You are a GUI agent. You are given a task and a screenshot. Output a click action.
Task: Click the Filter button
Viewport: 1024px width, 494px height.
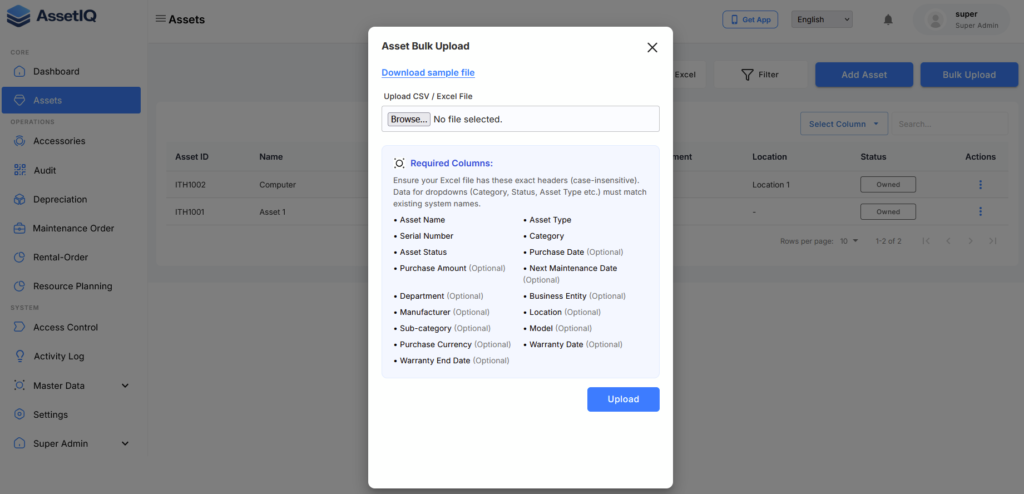click(760, 74)
